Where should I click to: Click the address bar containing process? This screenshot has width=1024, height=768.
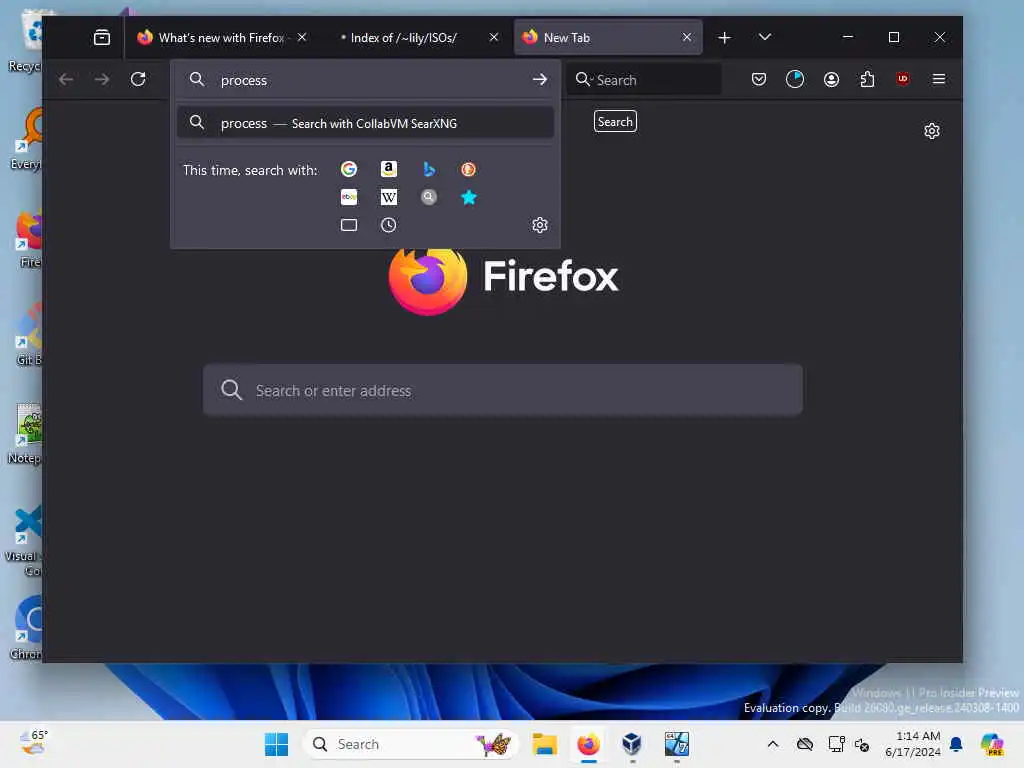(x=366, y=80)
